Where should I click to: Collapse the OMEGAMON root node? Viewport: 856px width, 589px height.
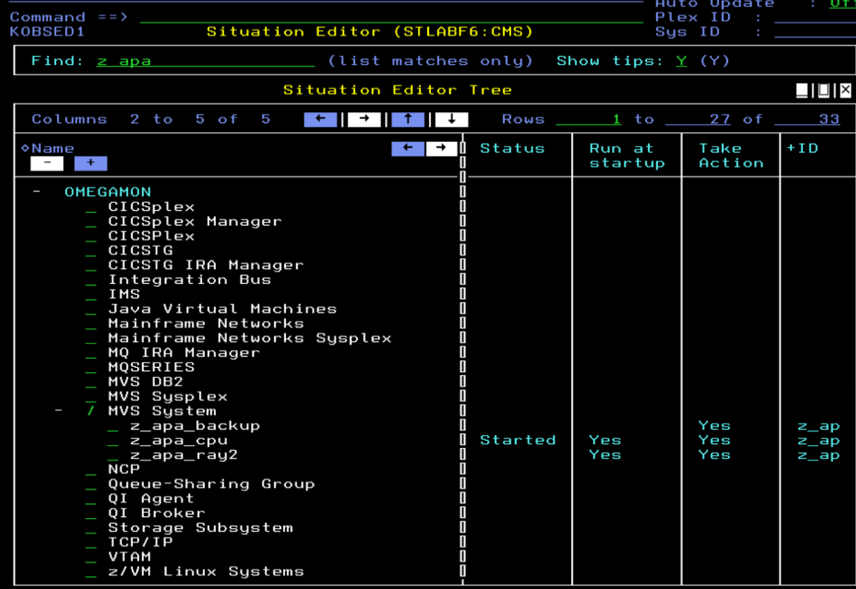[x=36, y=192]
